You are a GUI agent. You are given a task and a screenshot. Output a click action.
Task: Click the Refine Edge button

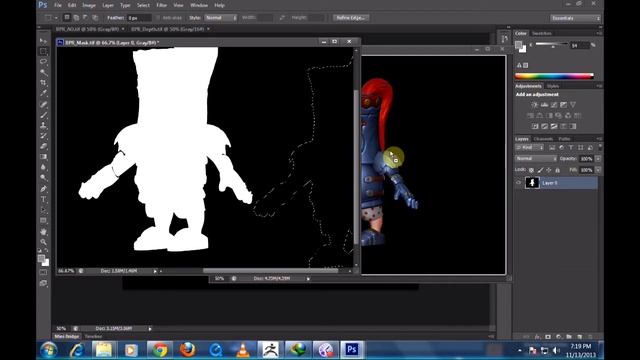(x=351, y=18)
